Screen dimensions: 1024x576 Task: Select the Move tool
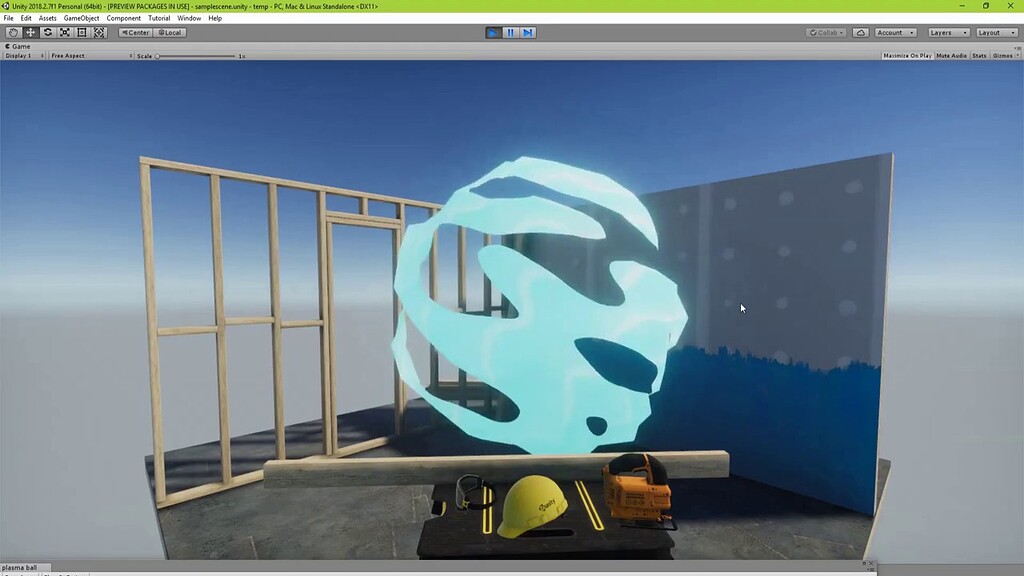coord(30,32)
